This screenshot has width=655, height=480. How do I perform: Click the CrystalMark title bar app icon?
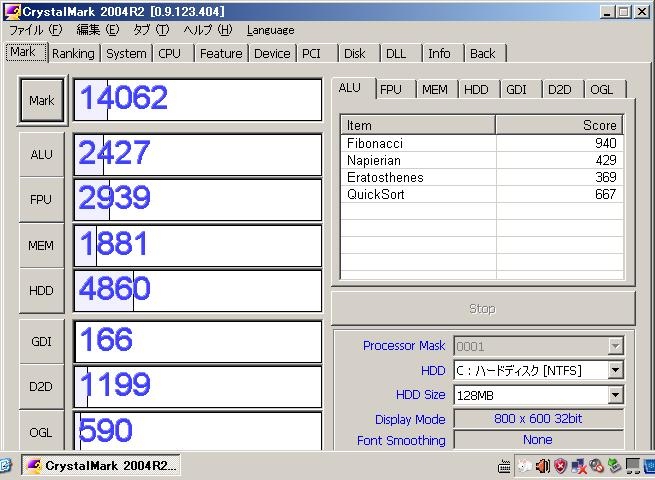[x=12, y=10]
